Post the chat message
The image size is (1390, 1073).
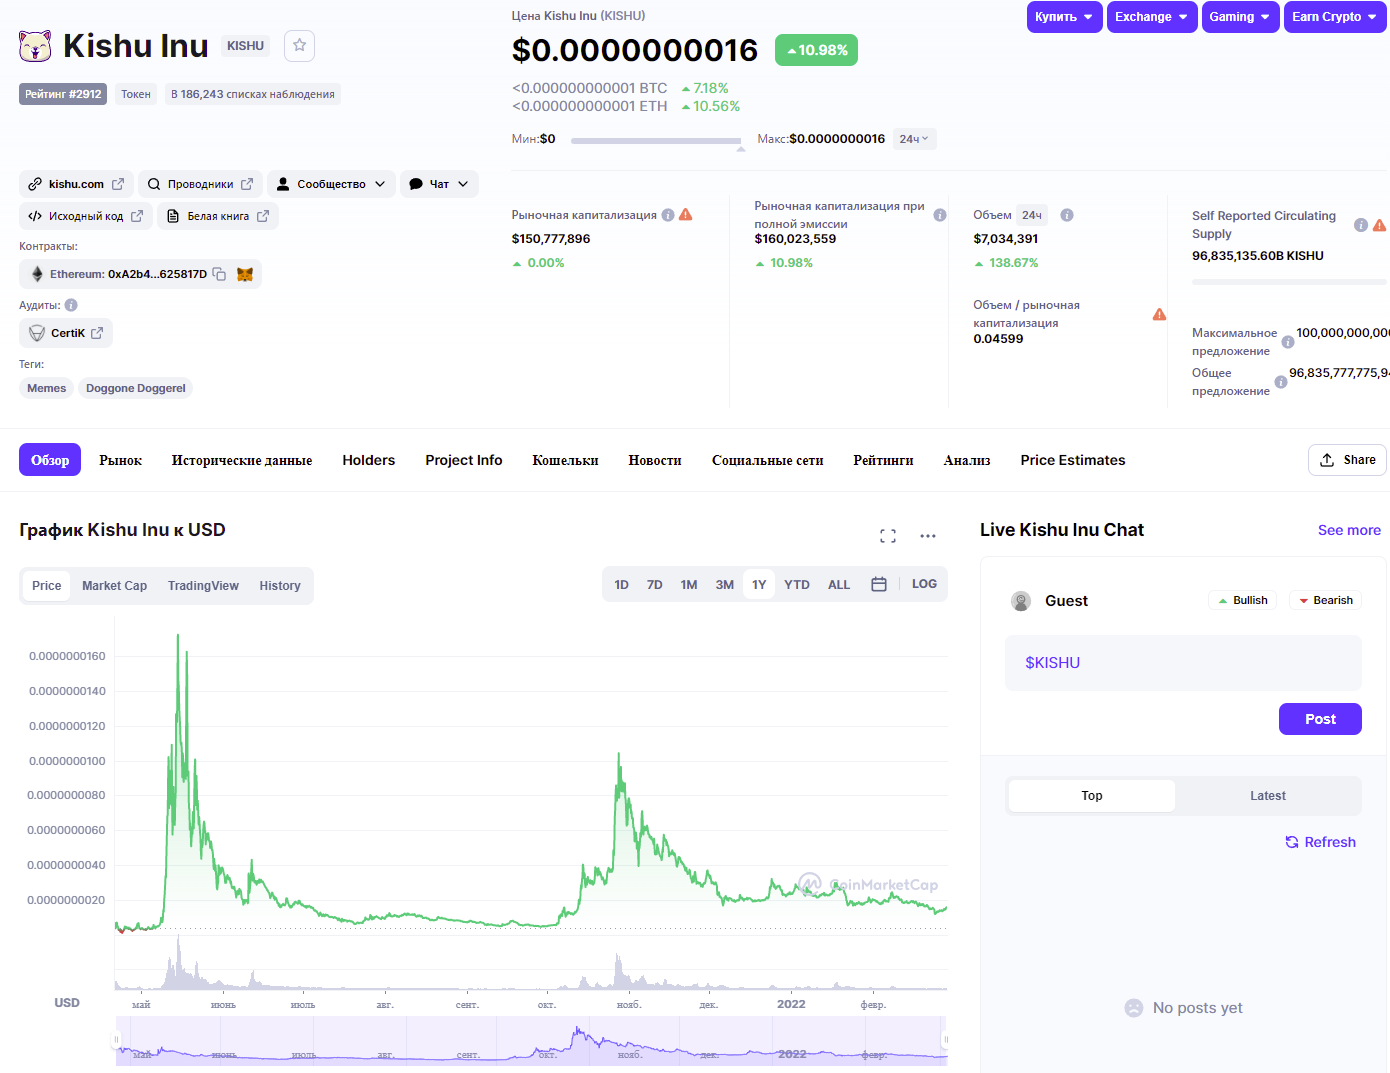(1320, 719)
